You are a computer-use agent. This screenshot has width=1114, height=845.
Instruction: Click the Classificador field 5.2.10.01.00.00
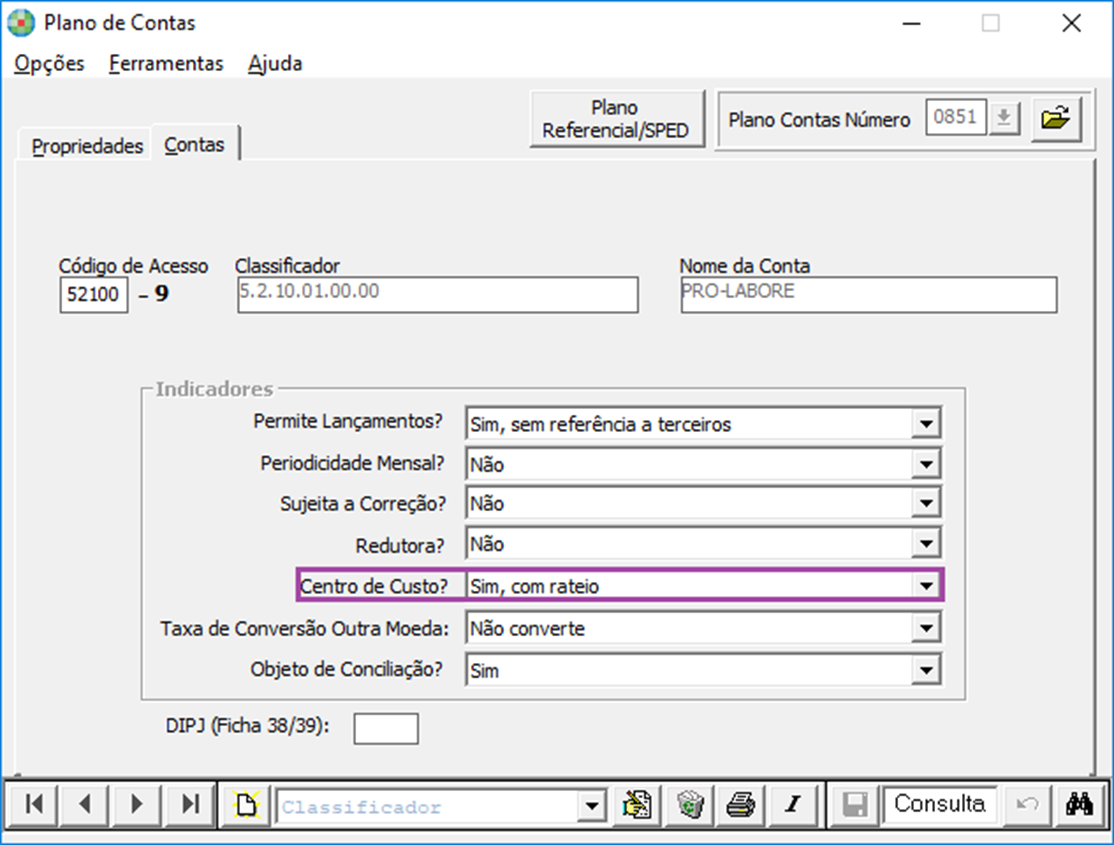pyautogui.click(x=438, y=294)
